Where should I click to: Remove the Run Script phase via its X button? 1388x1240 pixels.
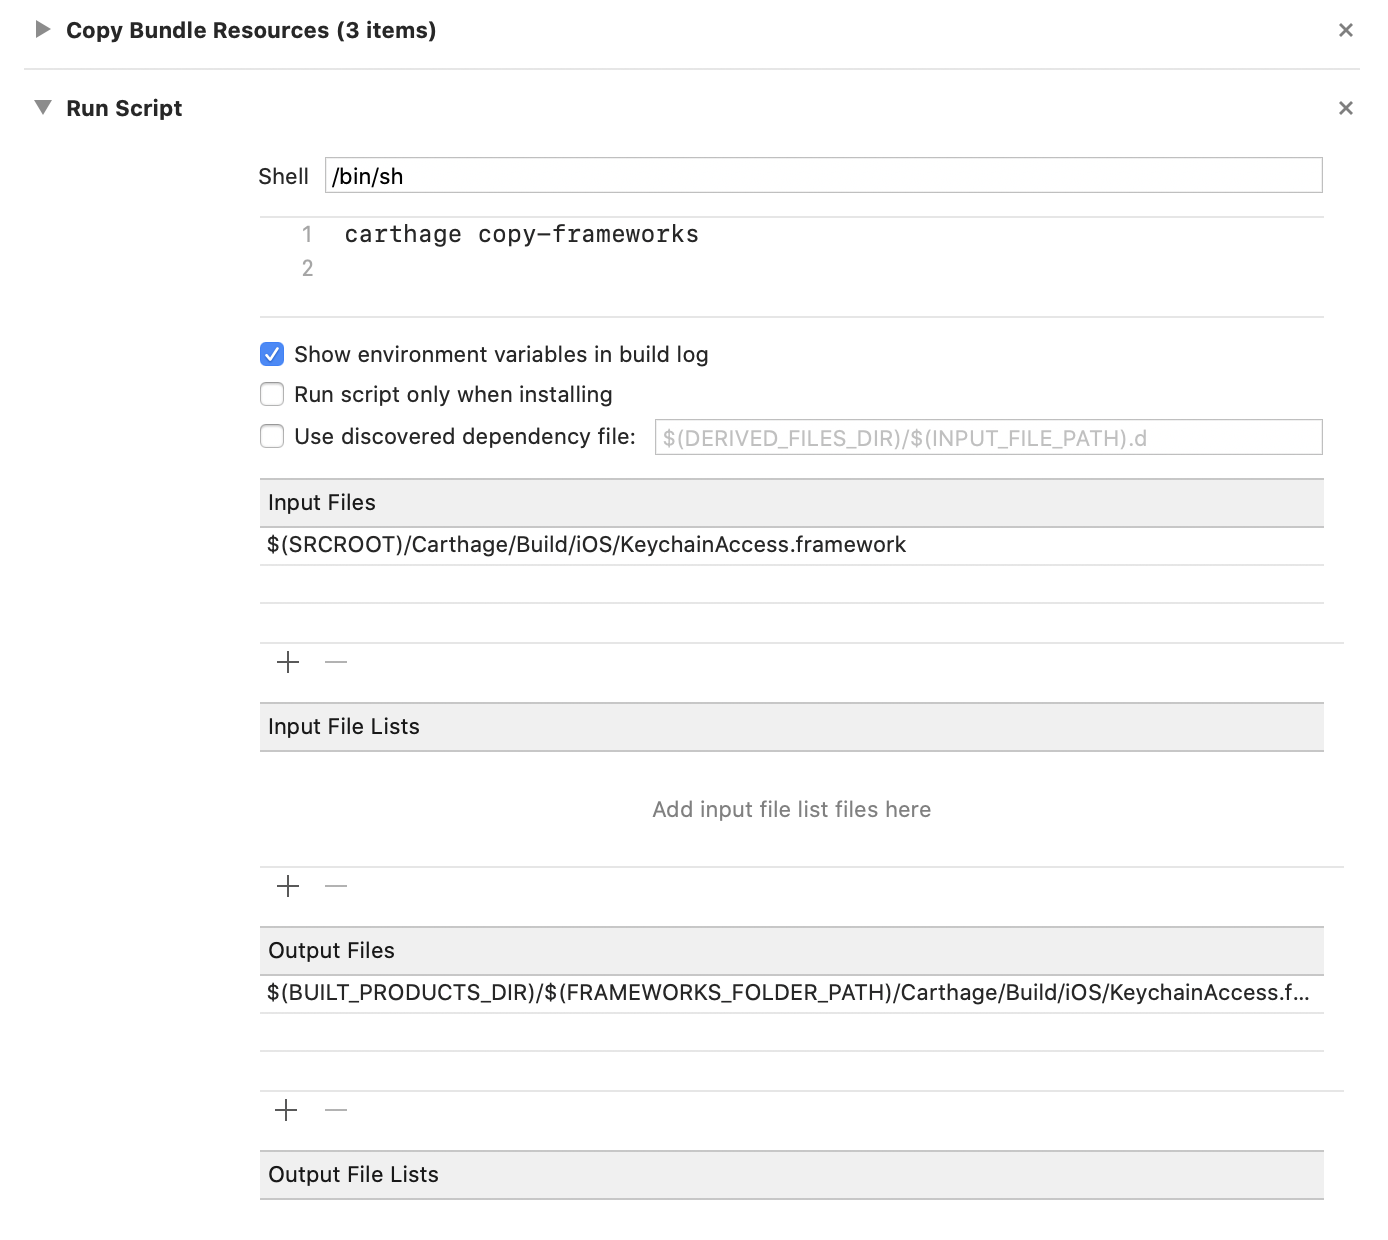[1346, 107]
